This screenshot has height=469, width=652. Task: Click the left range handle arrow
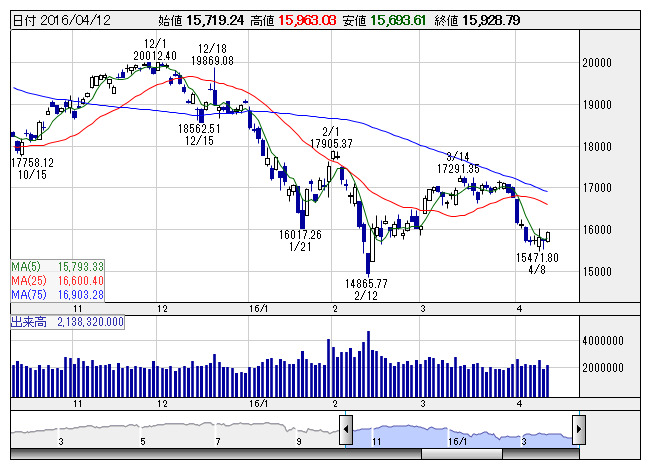[x=346, y=430]
